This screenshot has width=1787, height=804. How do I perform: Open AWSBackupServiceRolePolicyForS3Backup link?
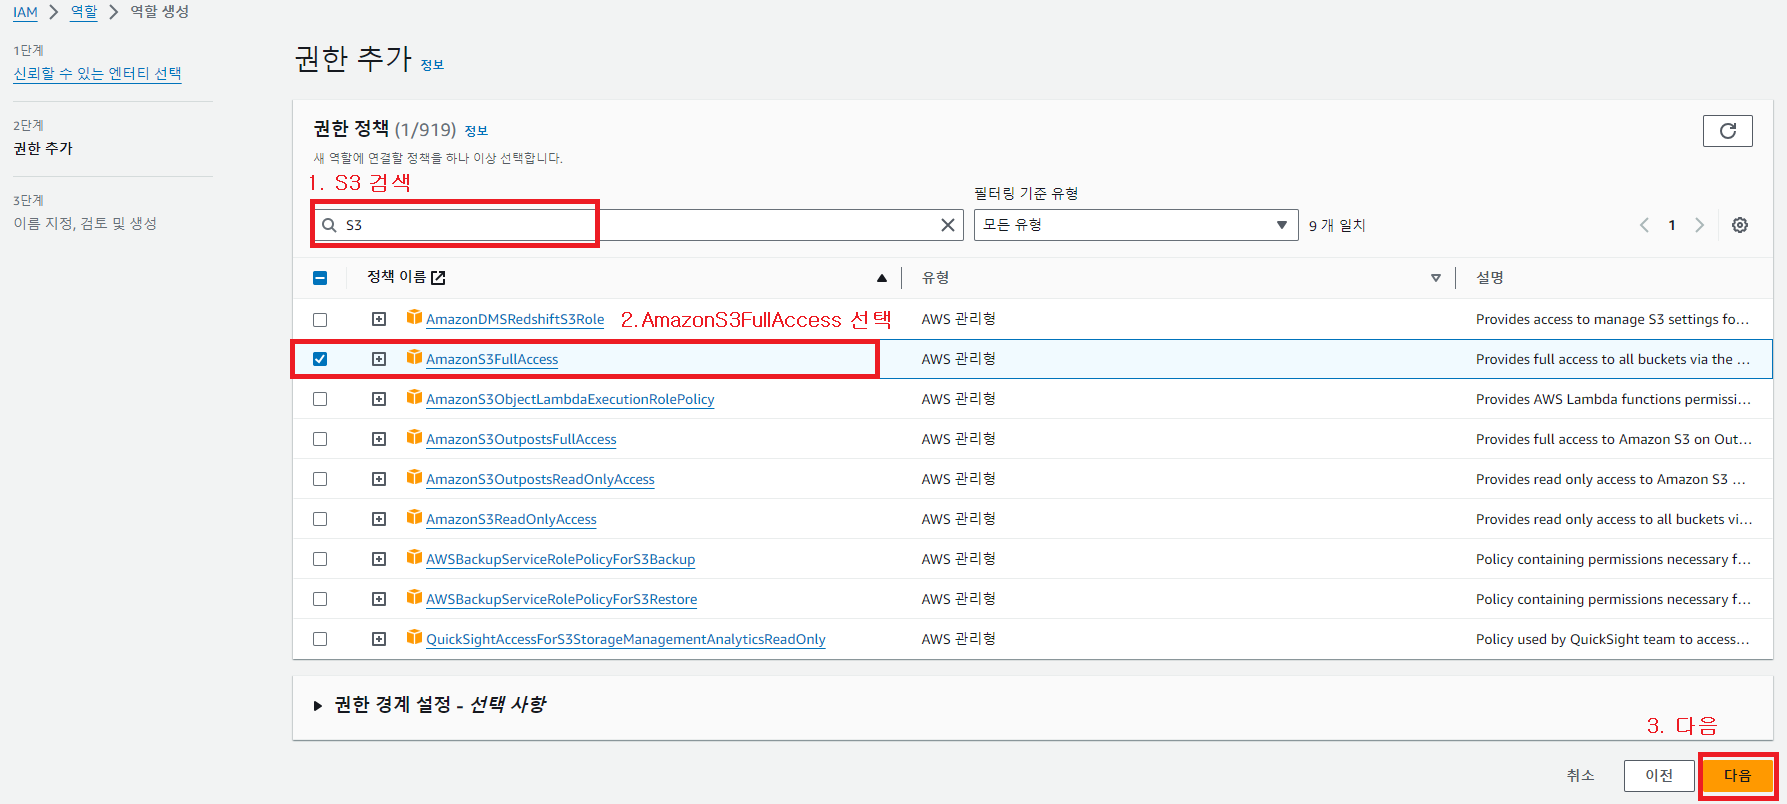[x=560, y=559]
